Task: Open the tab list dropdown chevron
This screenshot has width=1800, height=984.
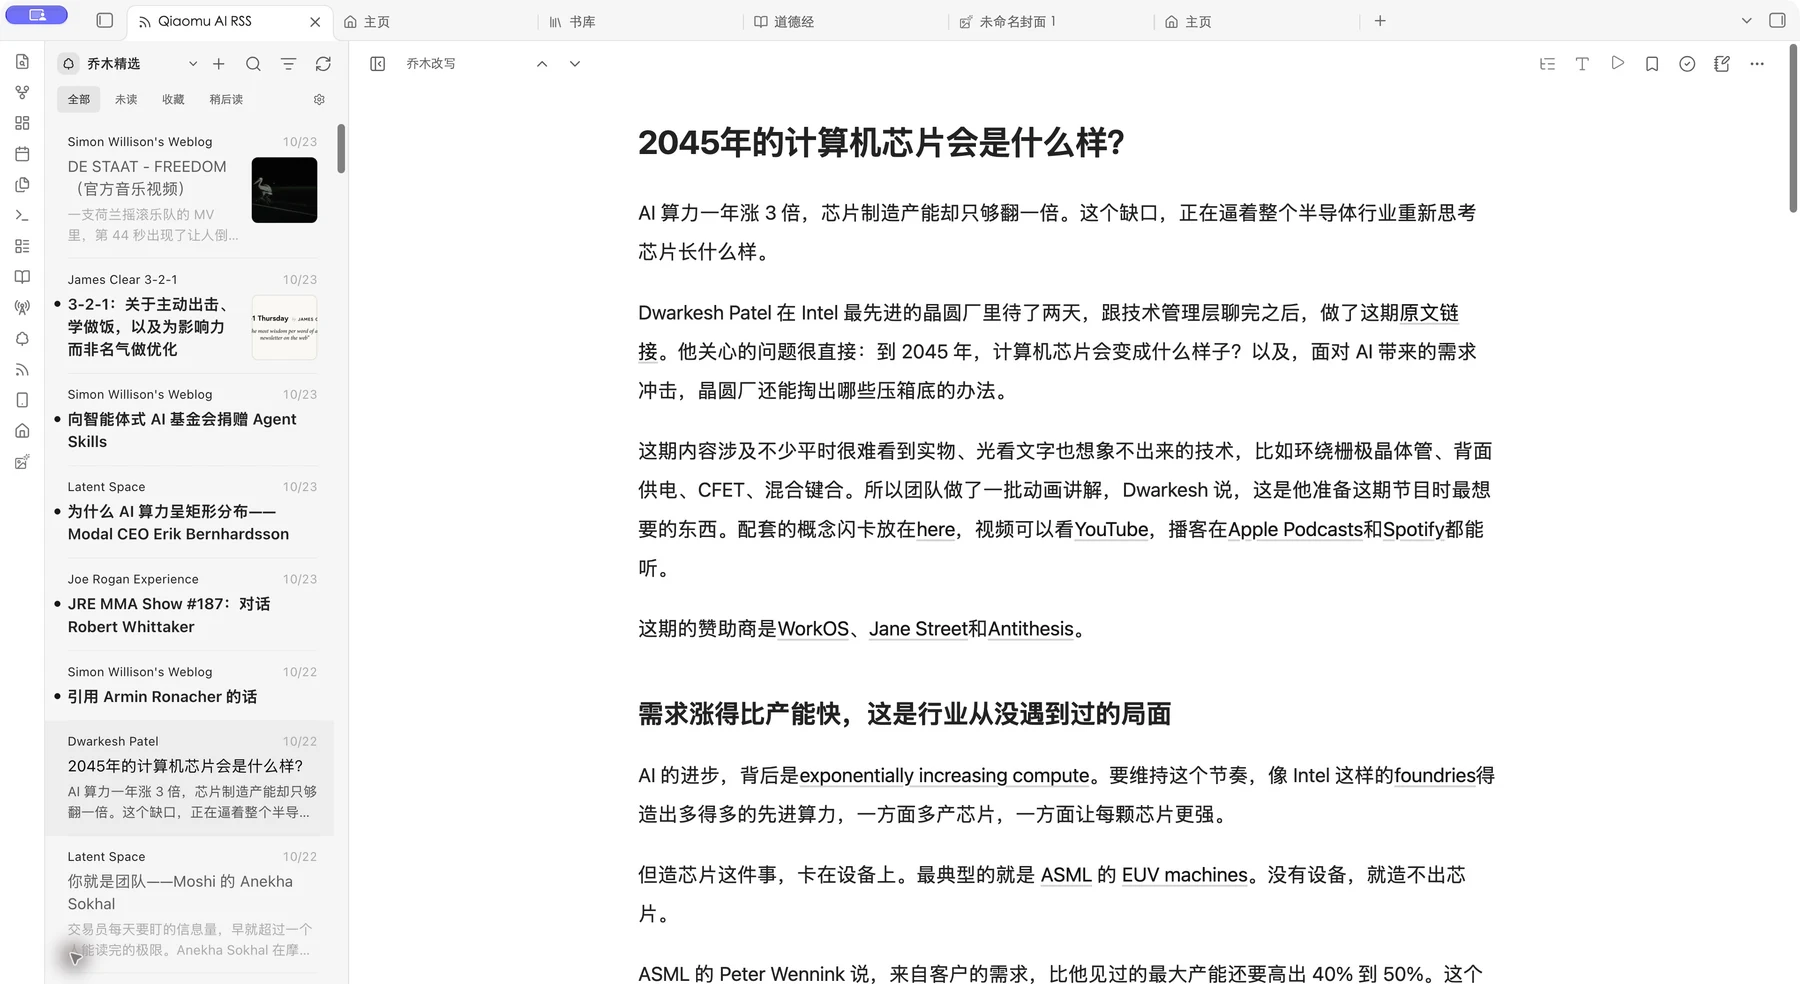Action: tap(1747, 20)
